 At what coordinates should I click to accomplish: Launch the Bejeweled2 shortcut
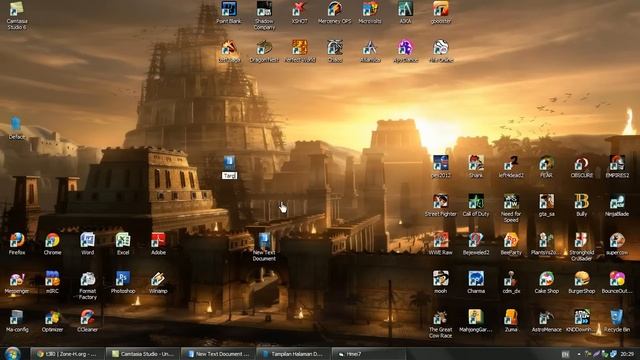[x=476, y=244]
